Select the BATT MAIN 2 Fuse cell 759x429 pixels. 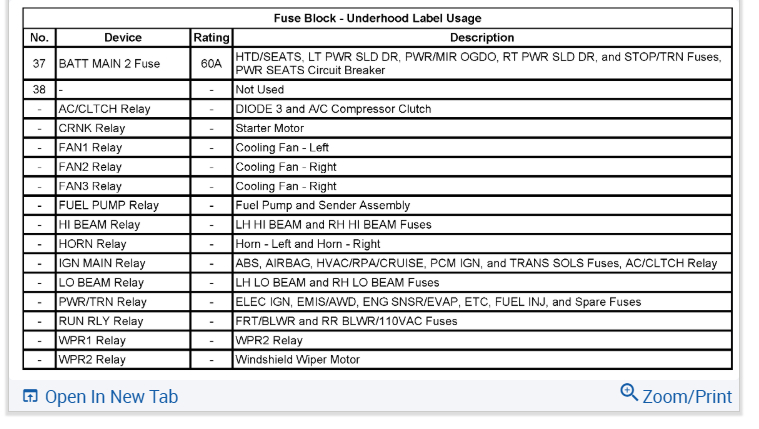(x=109, y=64)
